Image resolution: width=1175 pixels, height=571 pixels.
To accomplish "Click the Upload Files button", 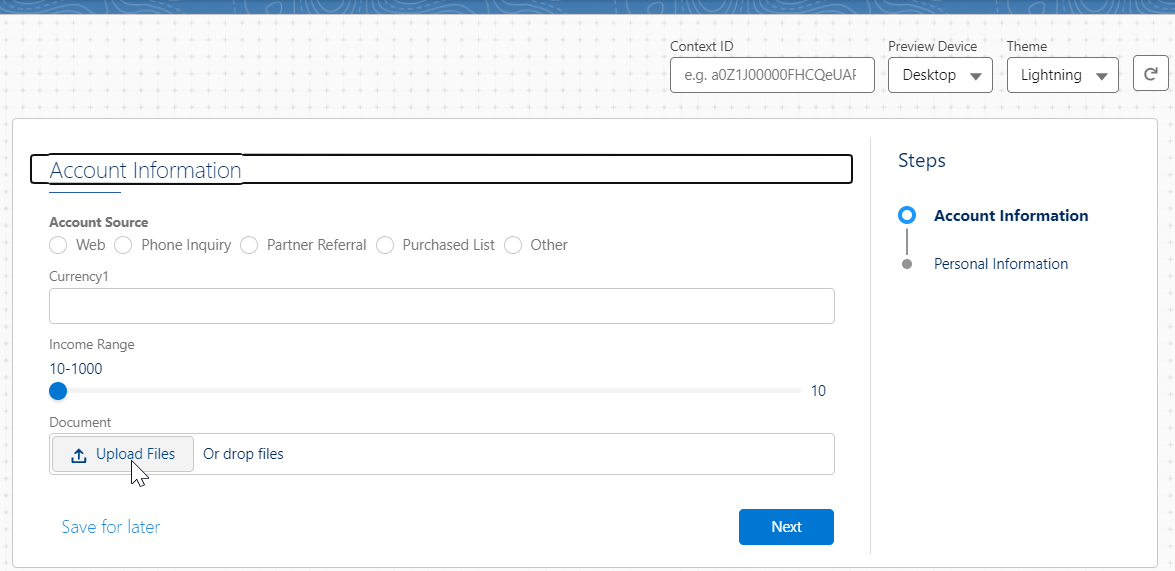I will (x=123, y=454).
